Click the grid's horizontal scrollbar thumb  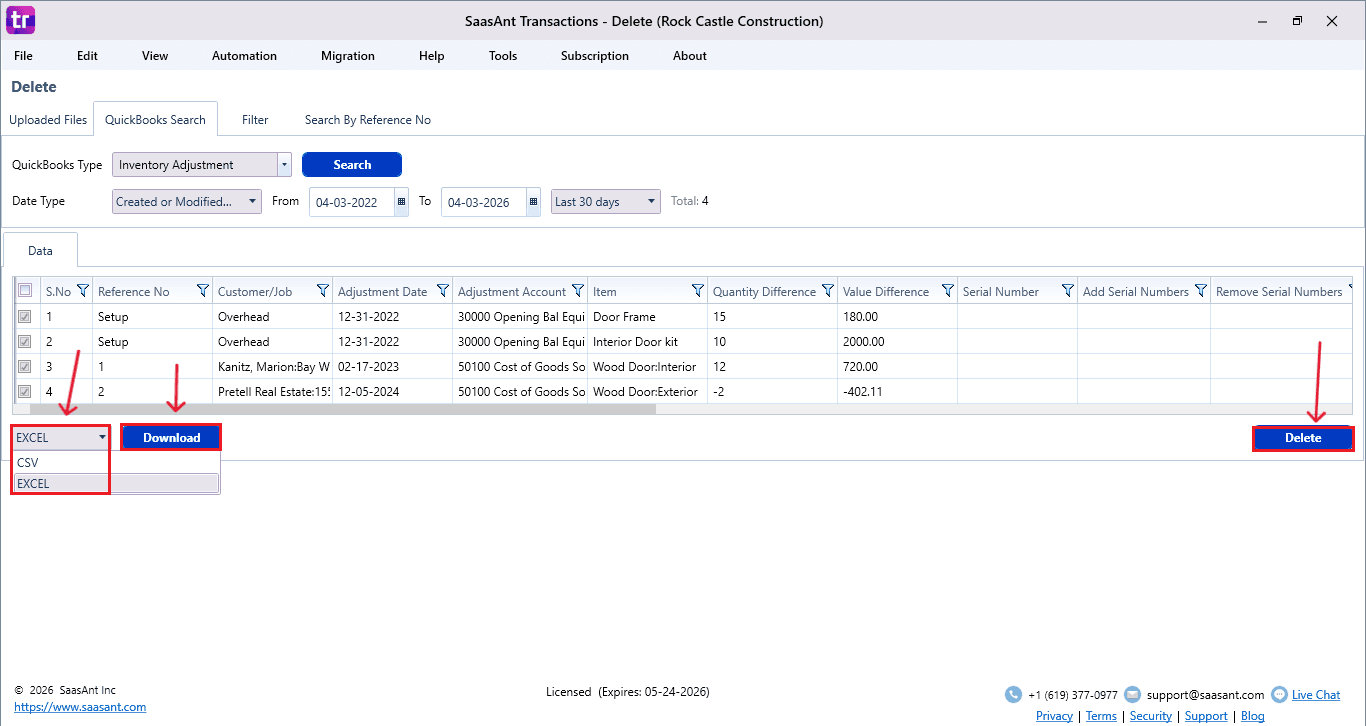(x=343, y=409)
